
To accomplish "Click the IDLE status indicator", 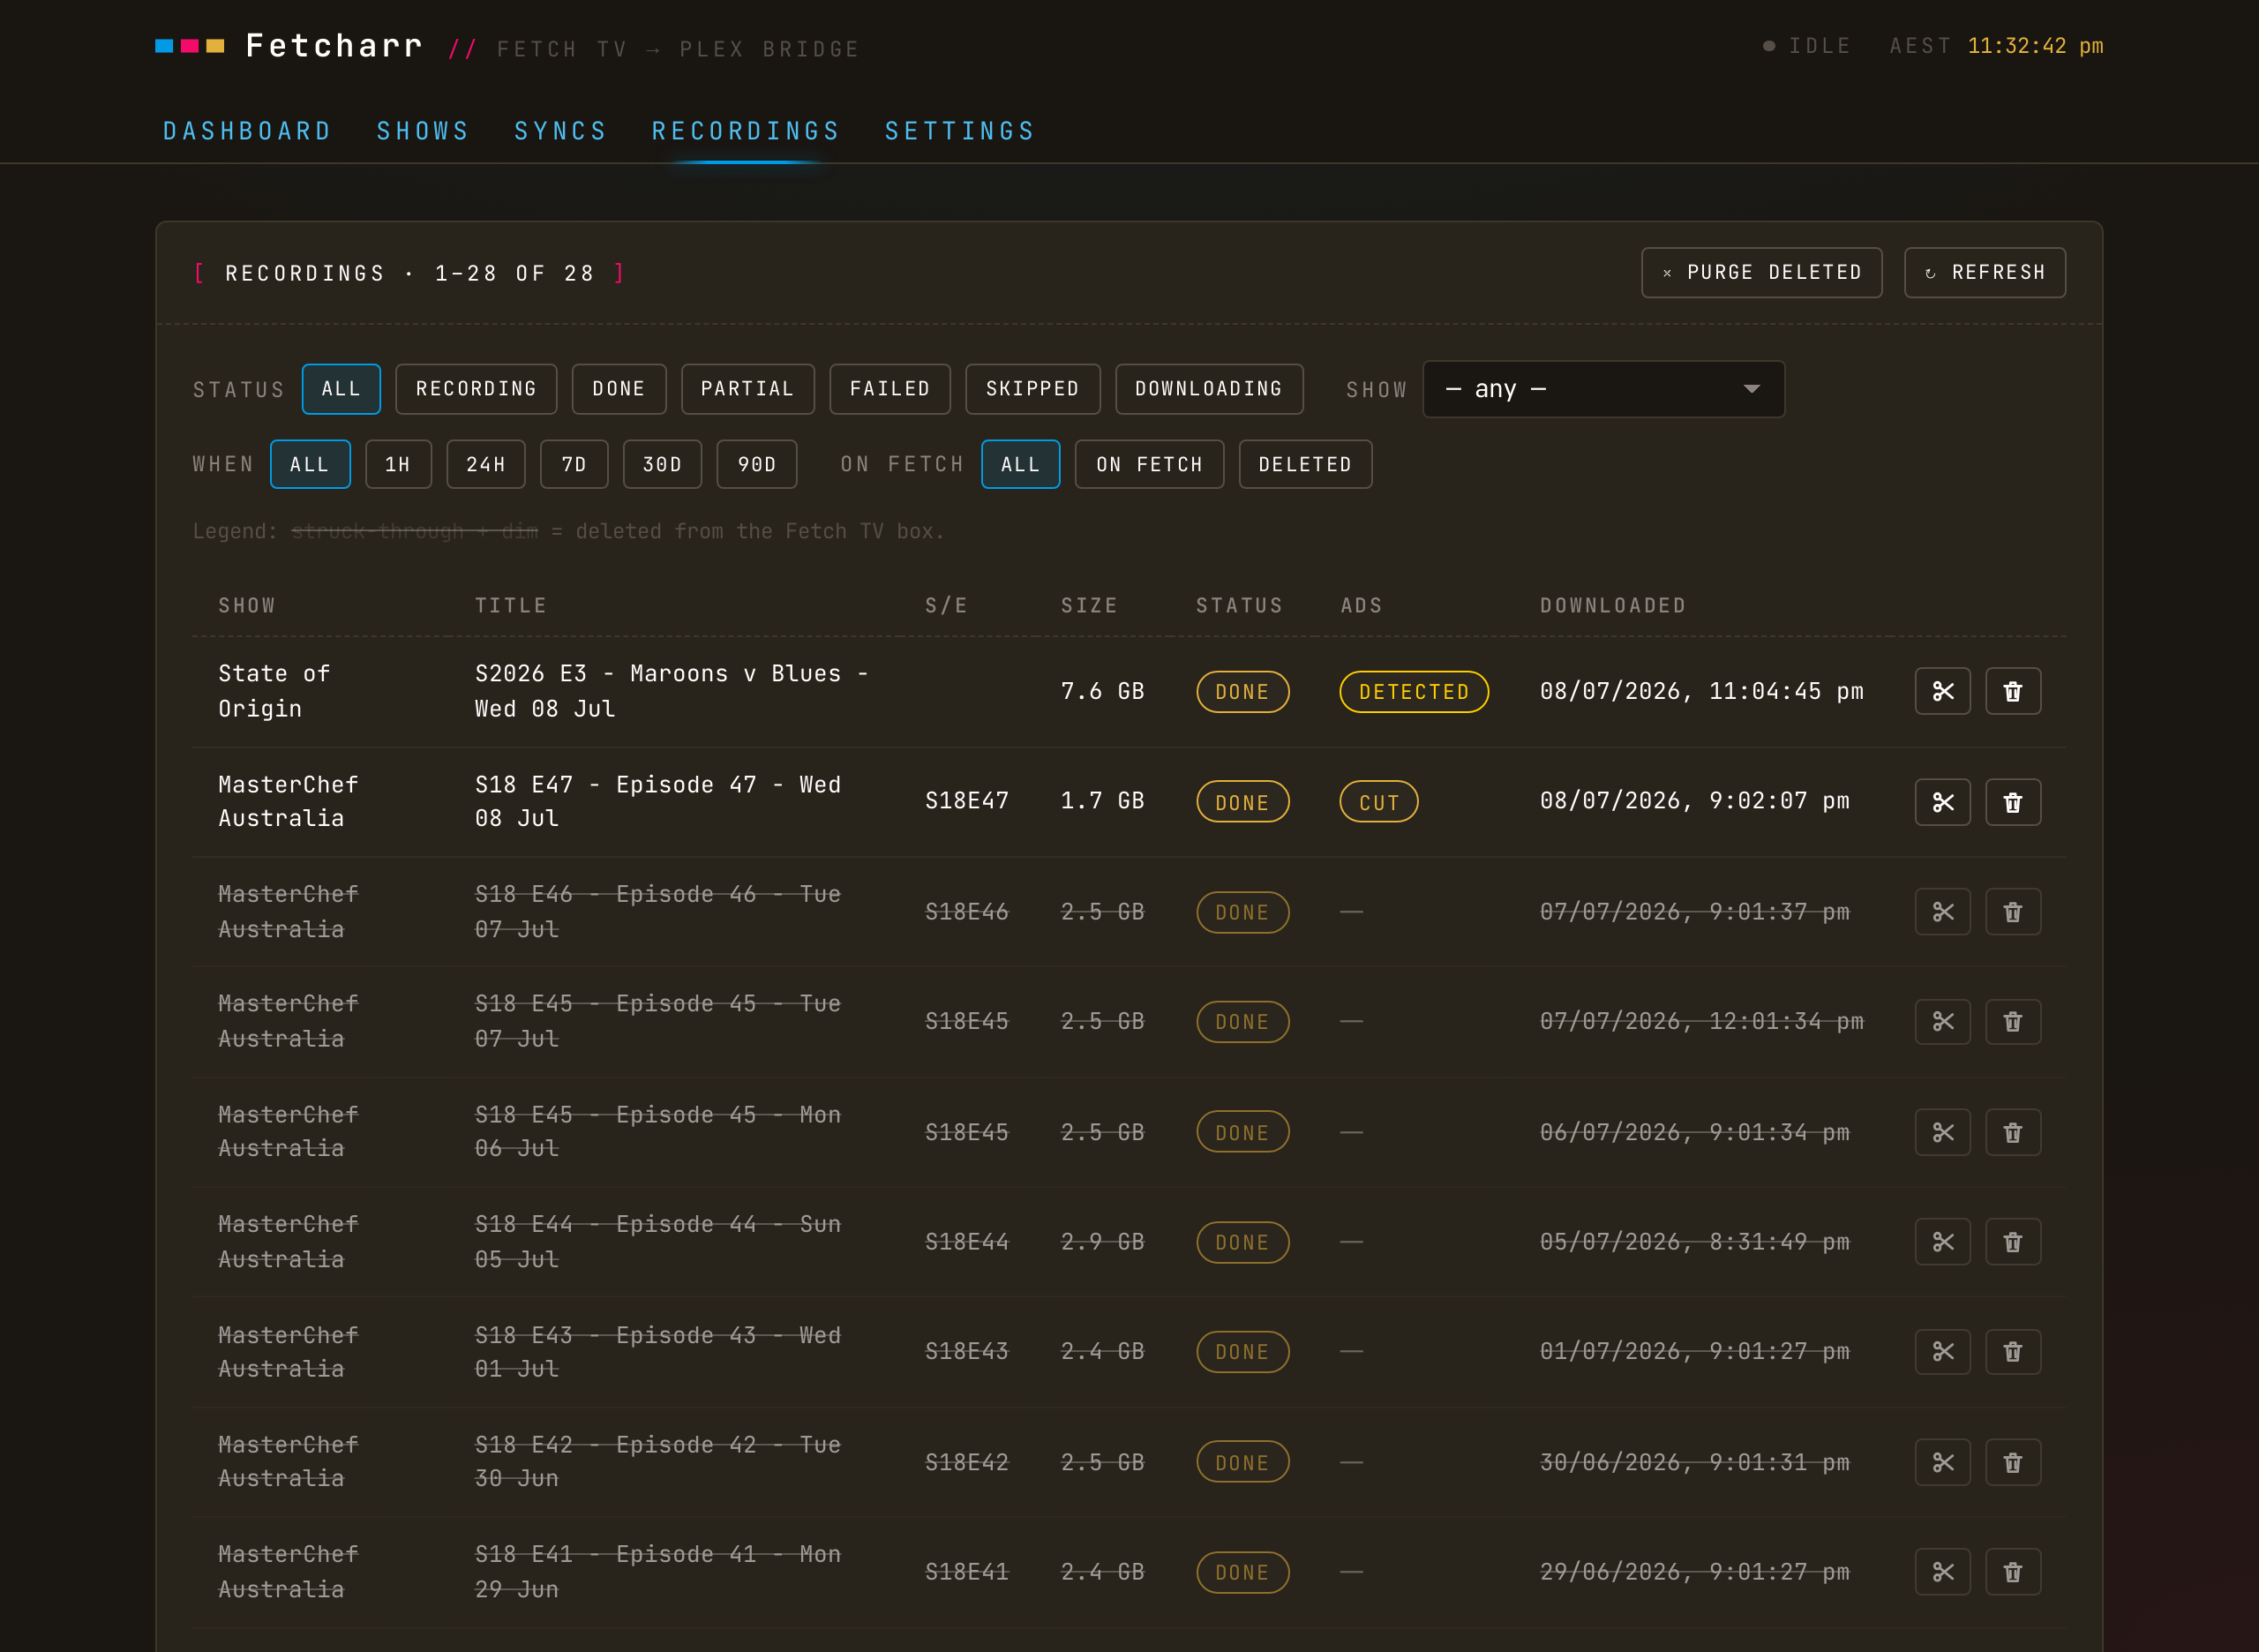I will click(x=1806, y=46).
